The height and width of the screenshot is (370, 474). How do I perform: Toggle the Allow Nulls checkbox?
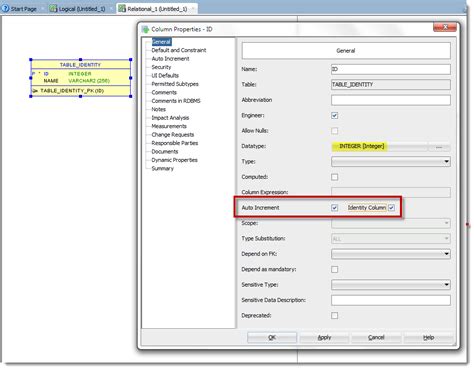tap(335, 131)
